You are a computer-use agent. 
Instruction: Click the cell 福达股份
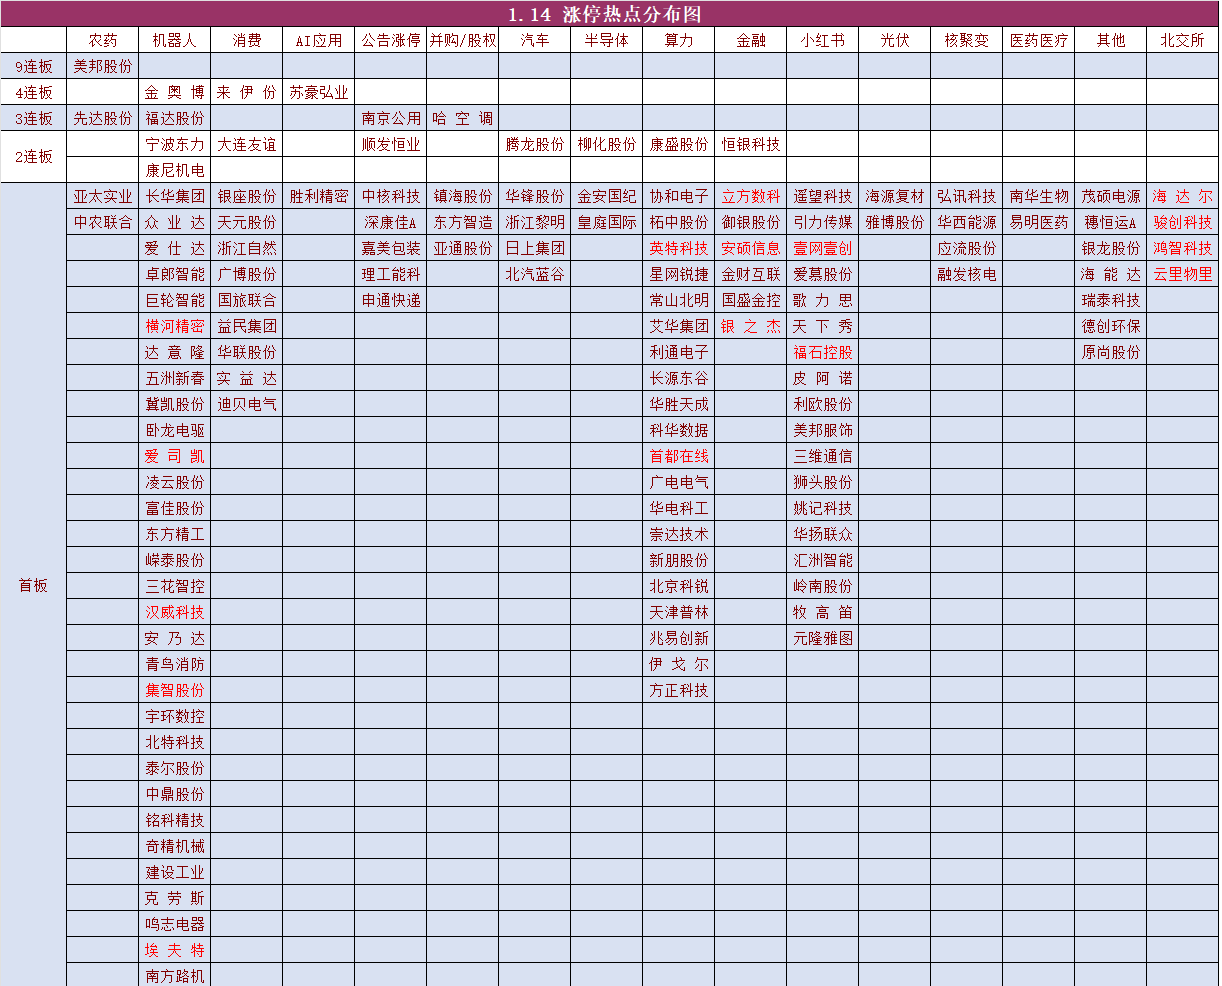click(175, 118)
